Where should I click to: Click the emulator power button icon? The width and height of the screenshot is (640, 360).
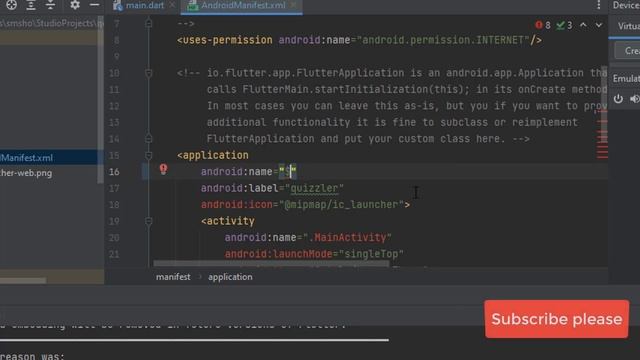coord(618,99)
